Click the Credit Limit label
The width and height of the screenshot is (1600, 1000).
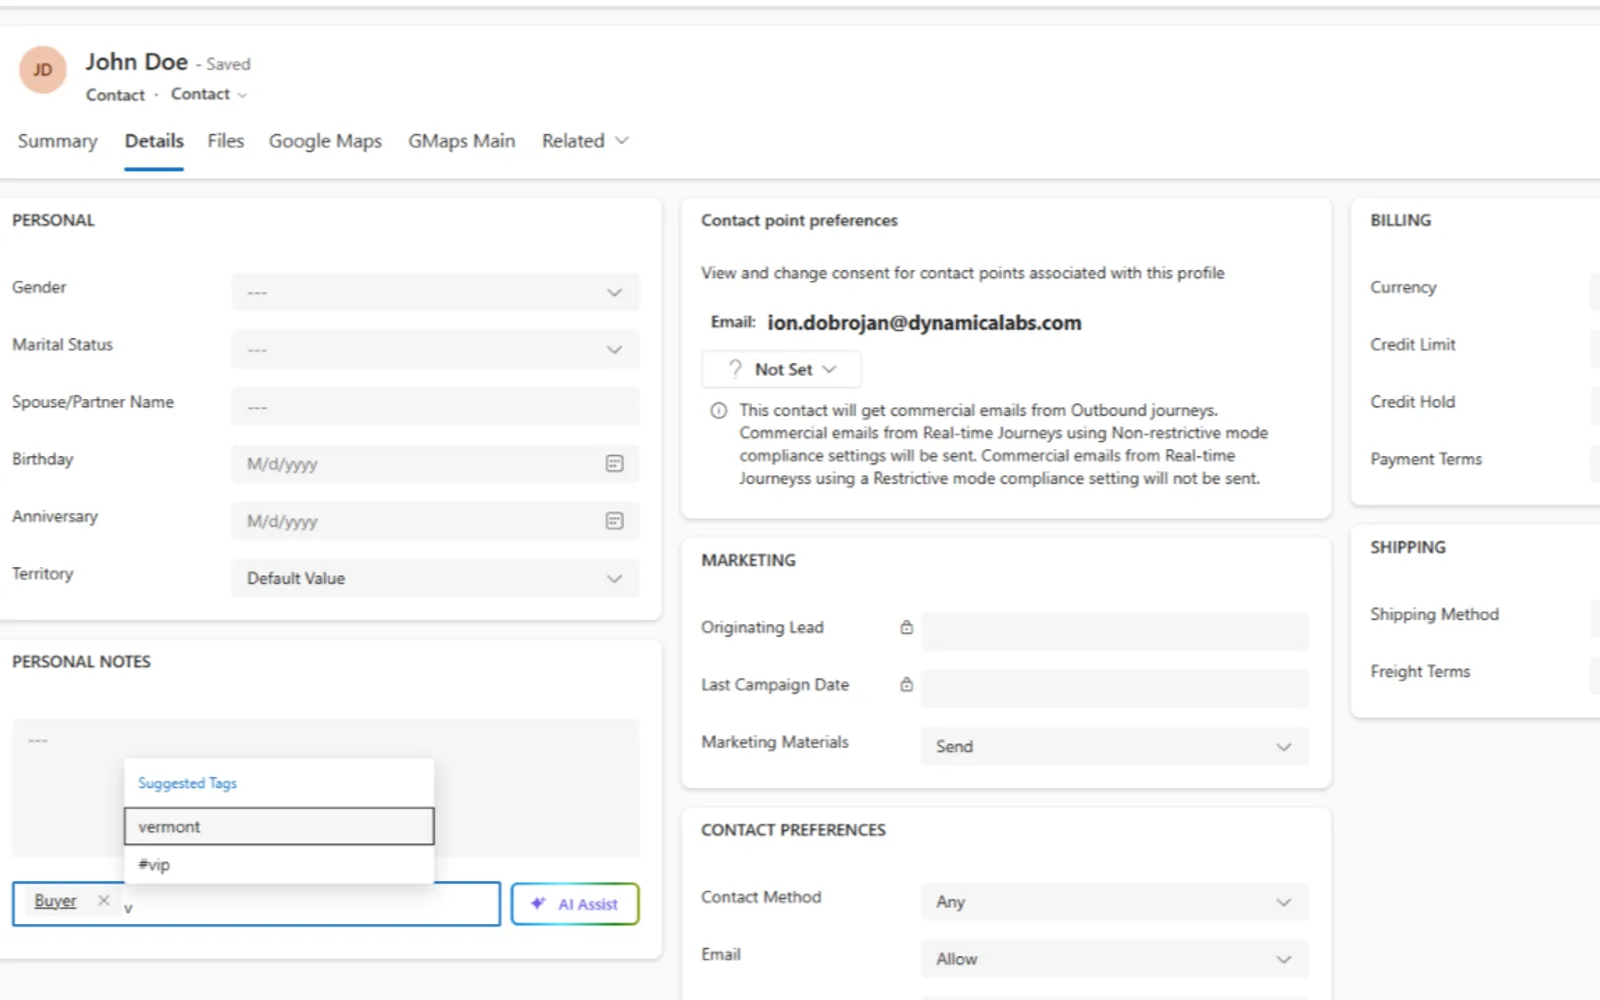(x=1413, y=344)
